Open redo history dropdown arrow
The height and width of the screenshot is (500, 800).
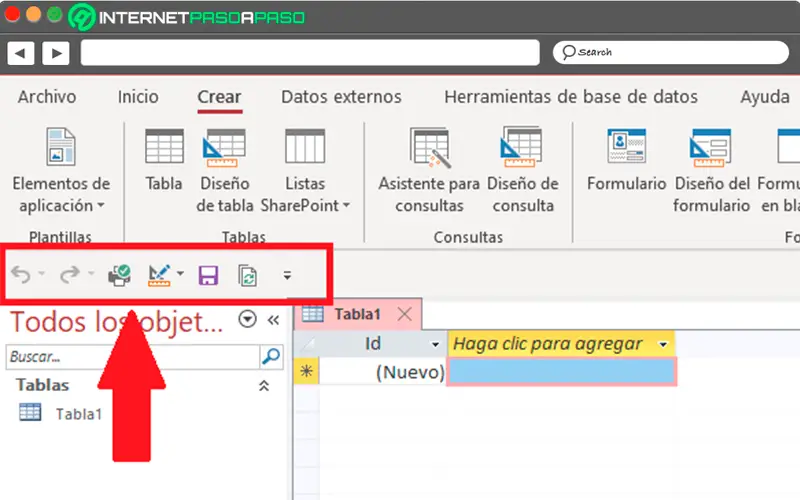coord(91,274)
